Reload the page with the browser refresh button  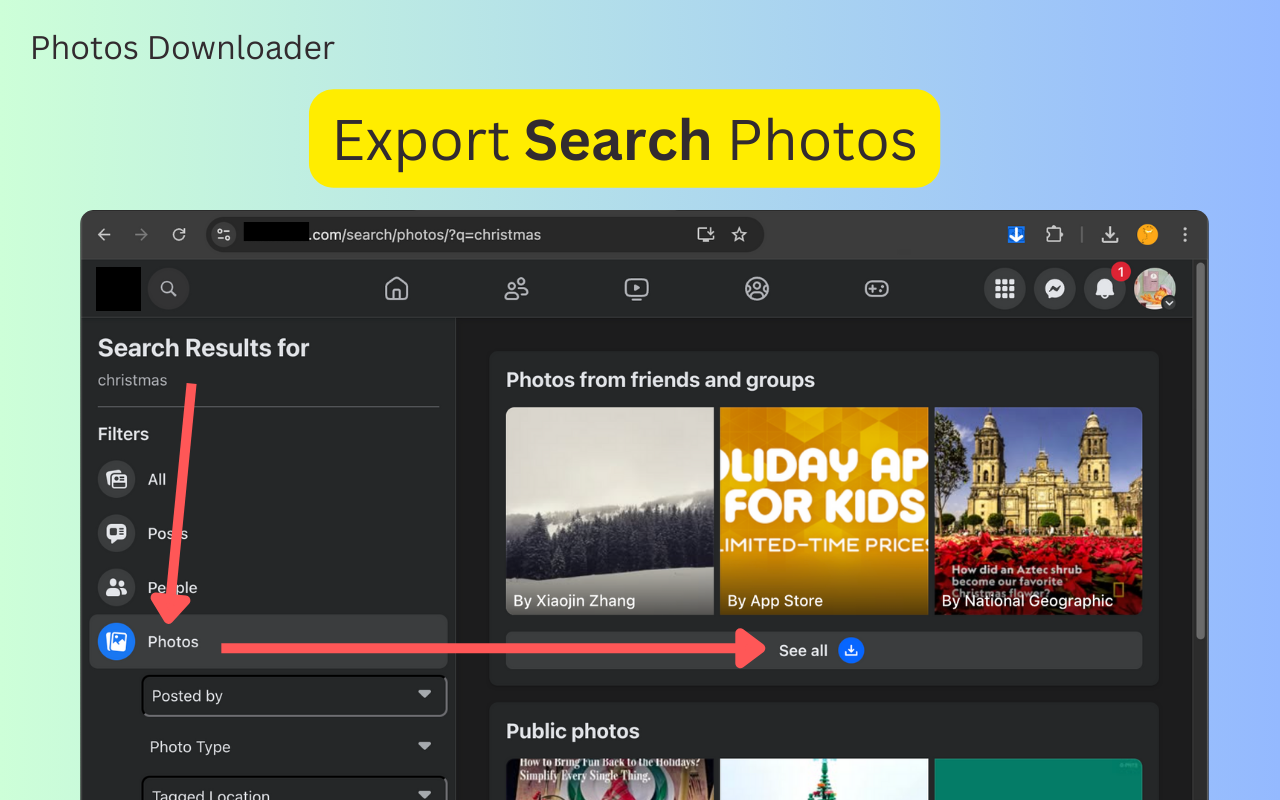[x=179, y=234]
